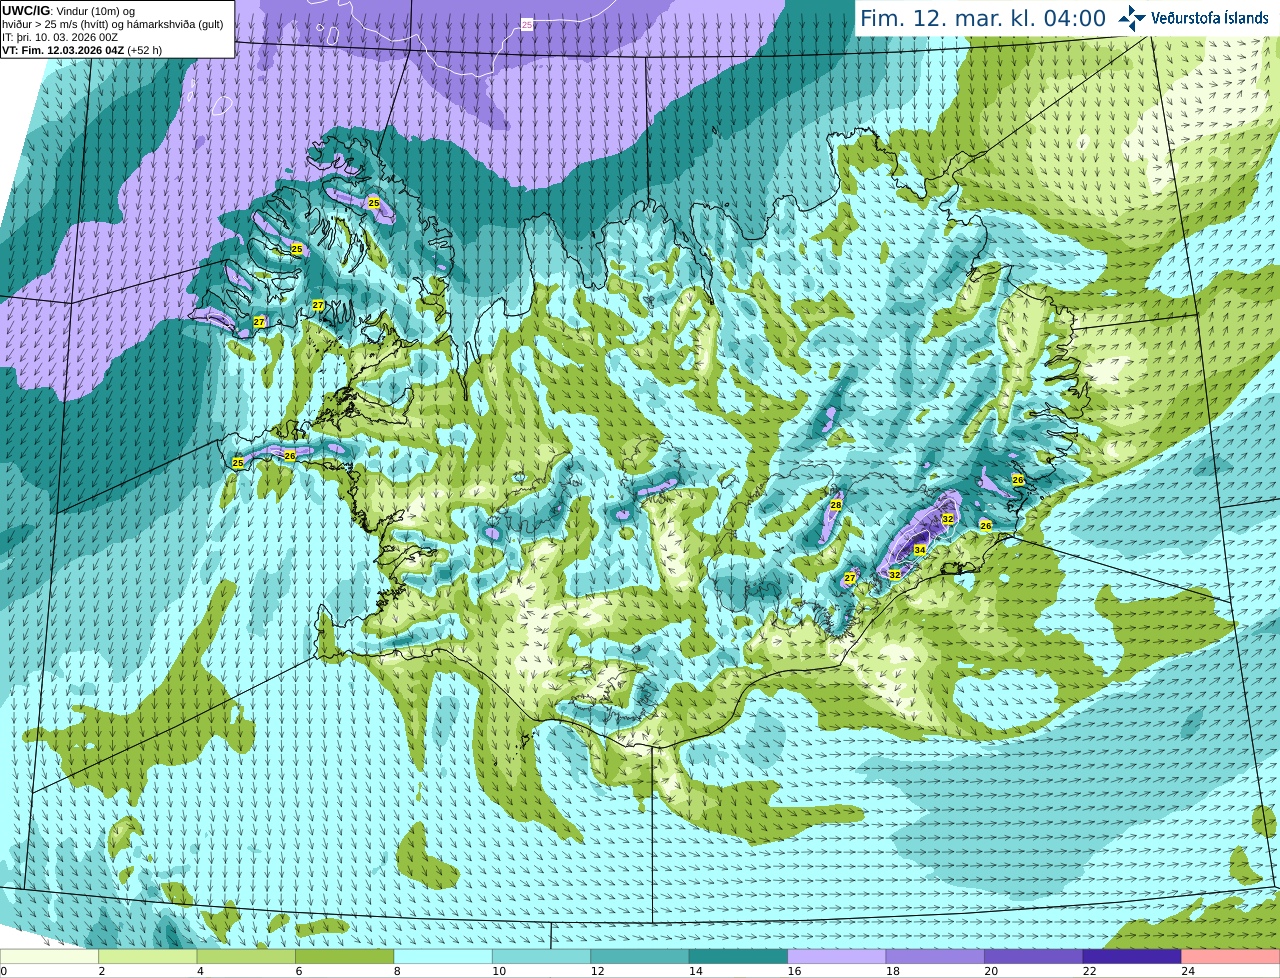Click the 'hviður > 25 m/s' legend description line
1280x978 pixels.
(x=112, y=24)
